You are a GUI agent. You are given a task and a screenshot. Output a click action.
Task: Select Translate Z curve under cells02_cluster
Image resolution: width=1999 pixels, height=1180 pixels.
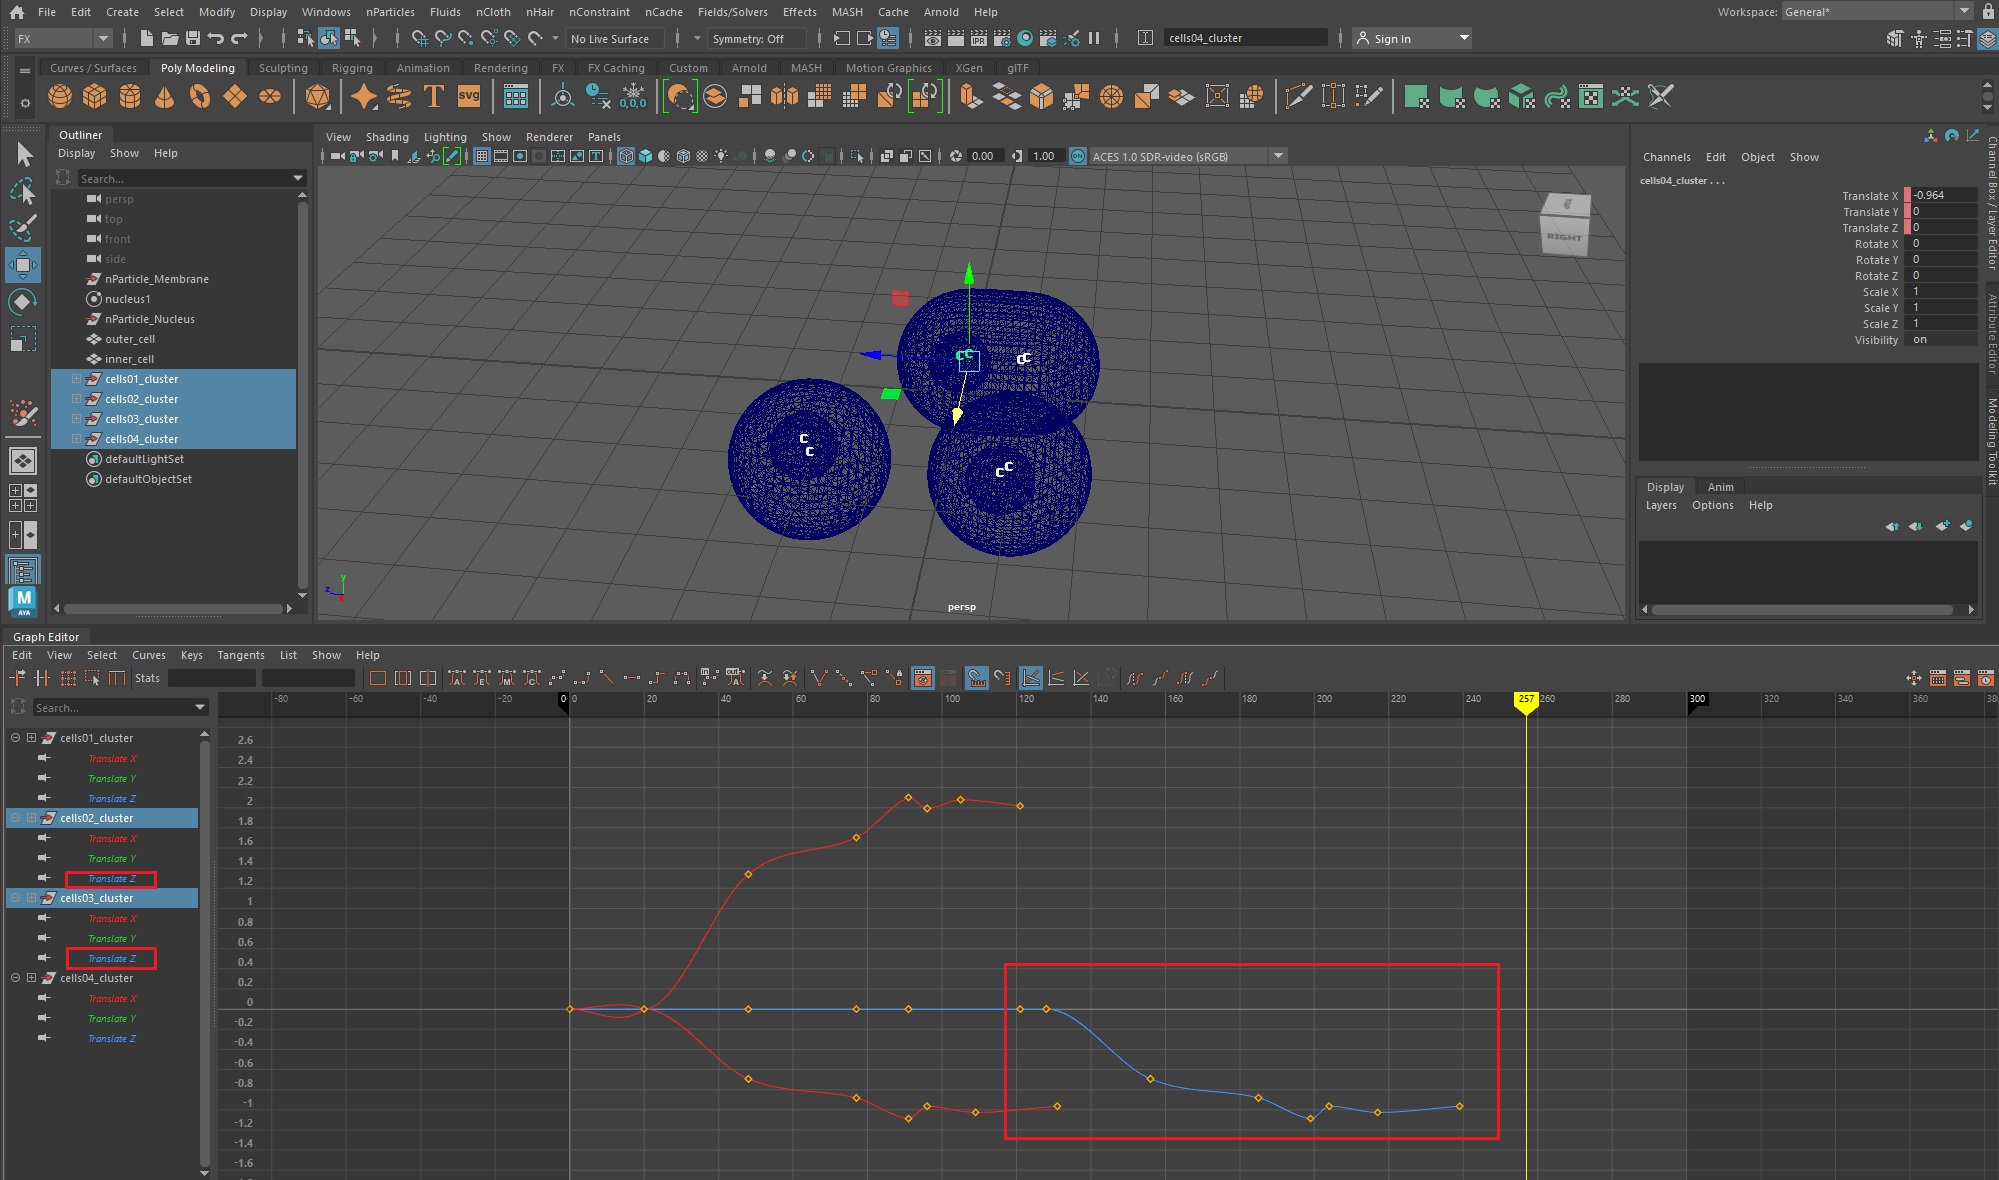(111, 879)
